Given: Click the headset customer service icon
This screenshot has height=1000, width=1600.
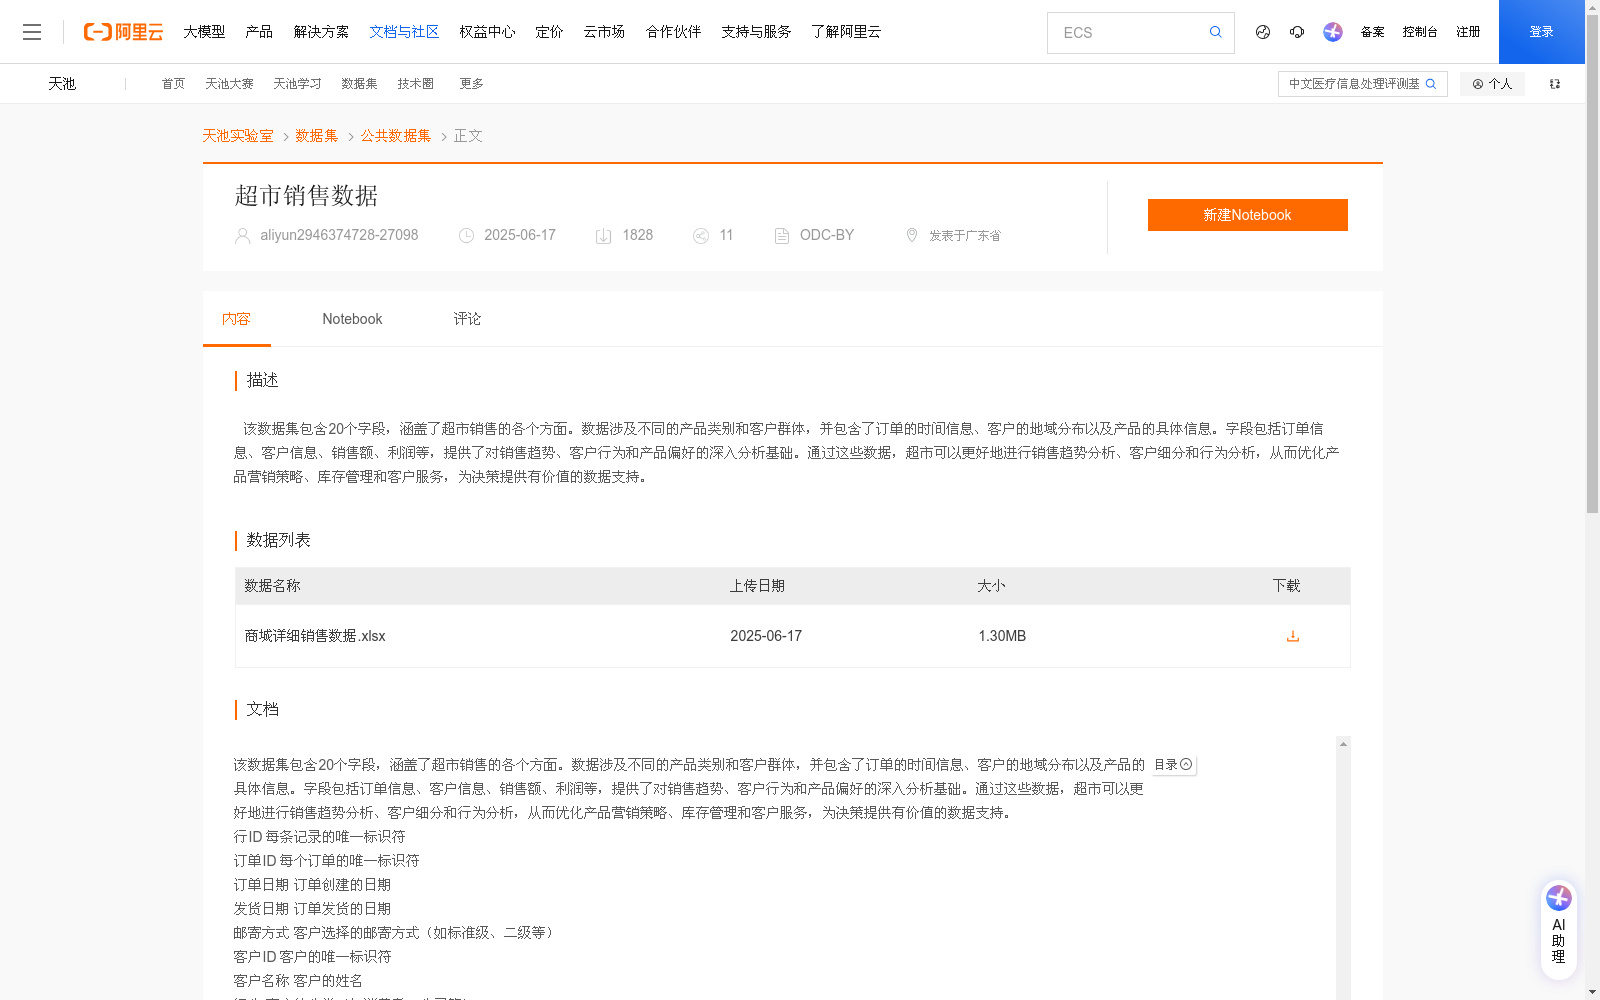Looking at the screenshot, I should coord(1297,32).
